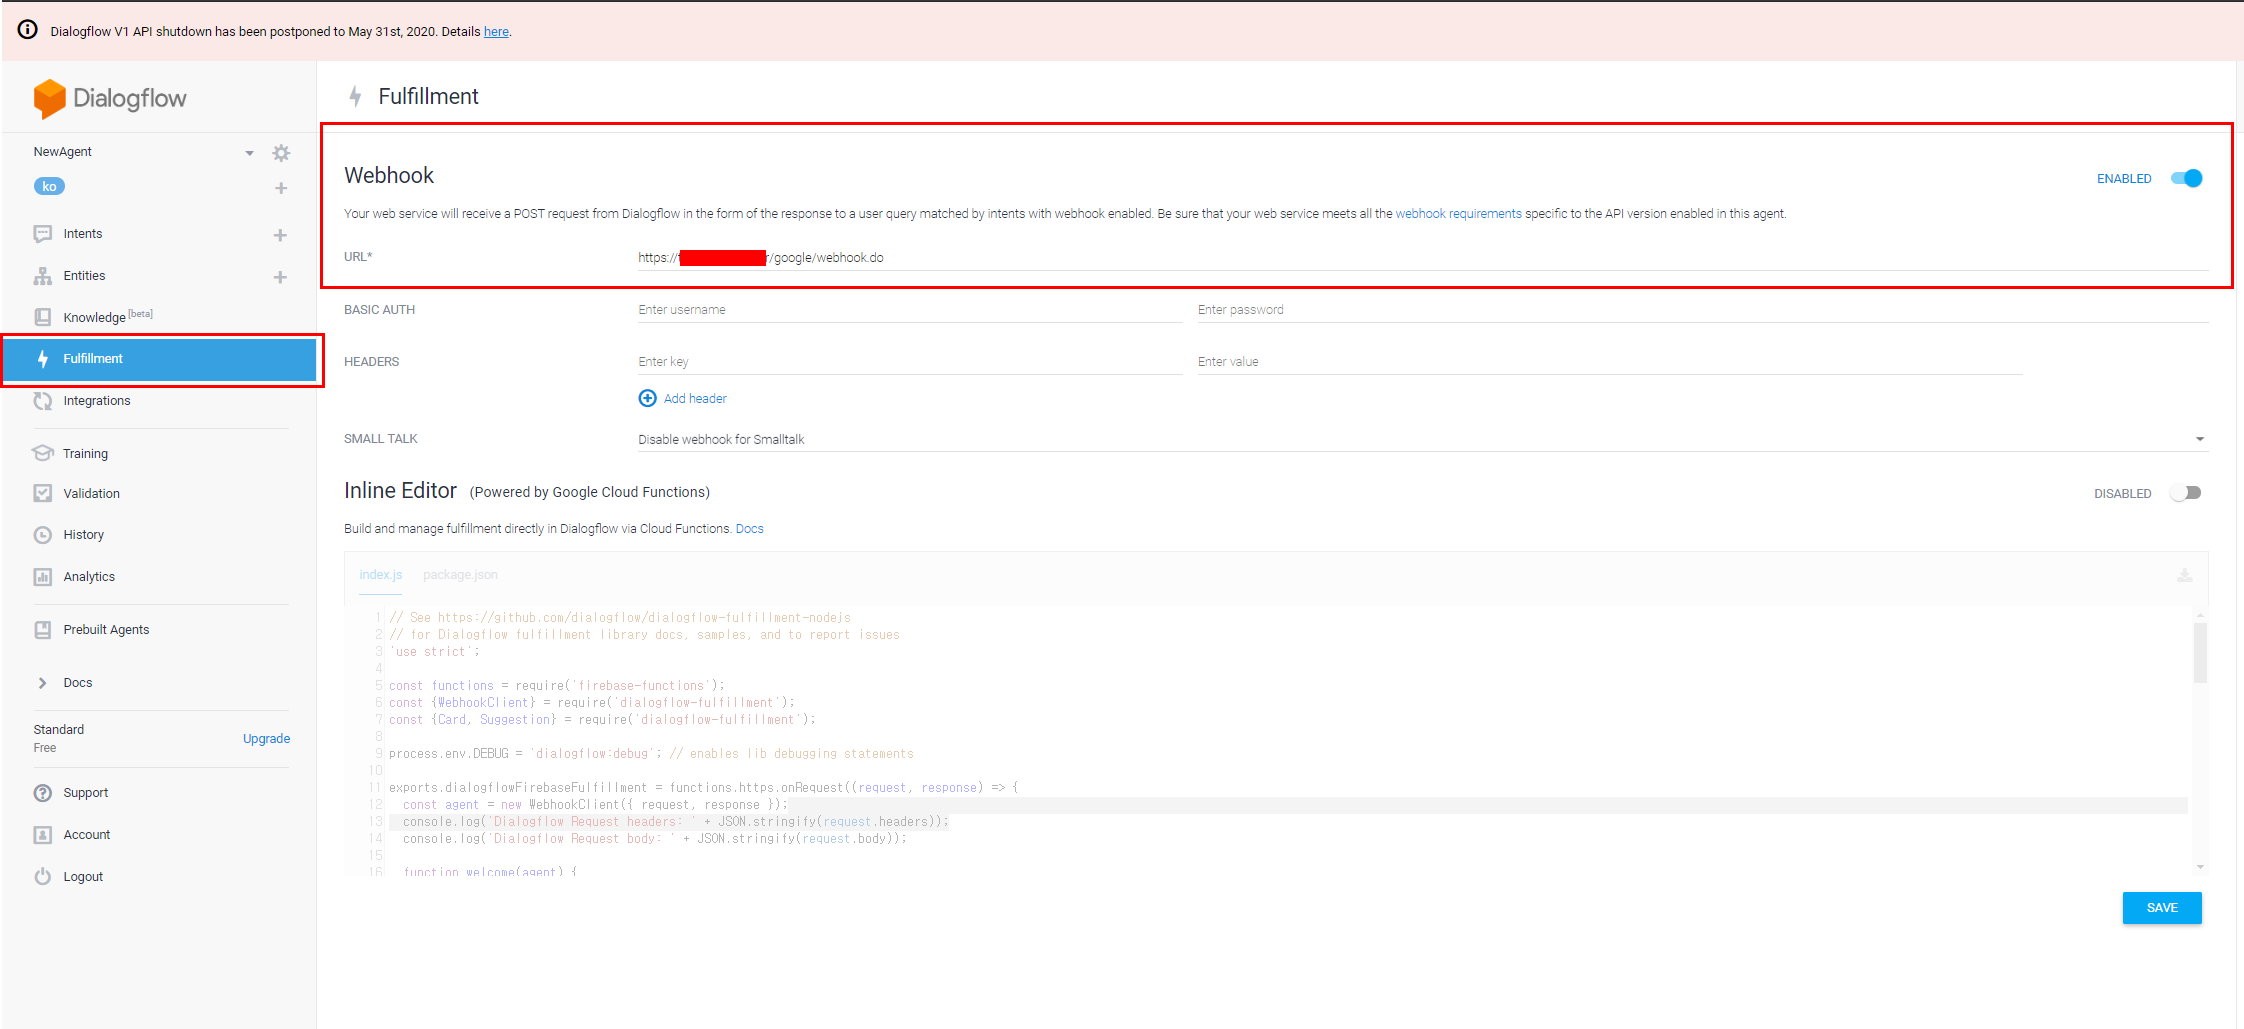Open the Validation section

click(91, 494)
